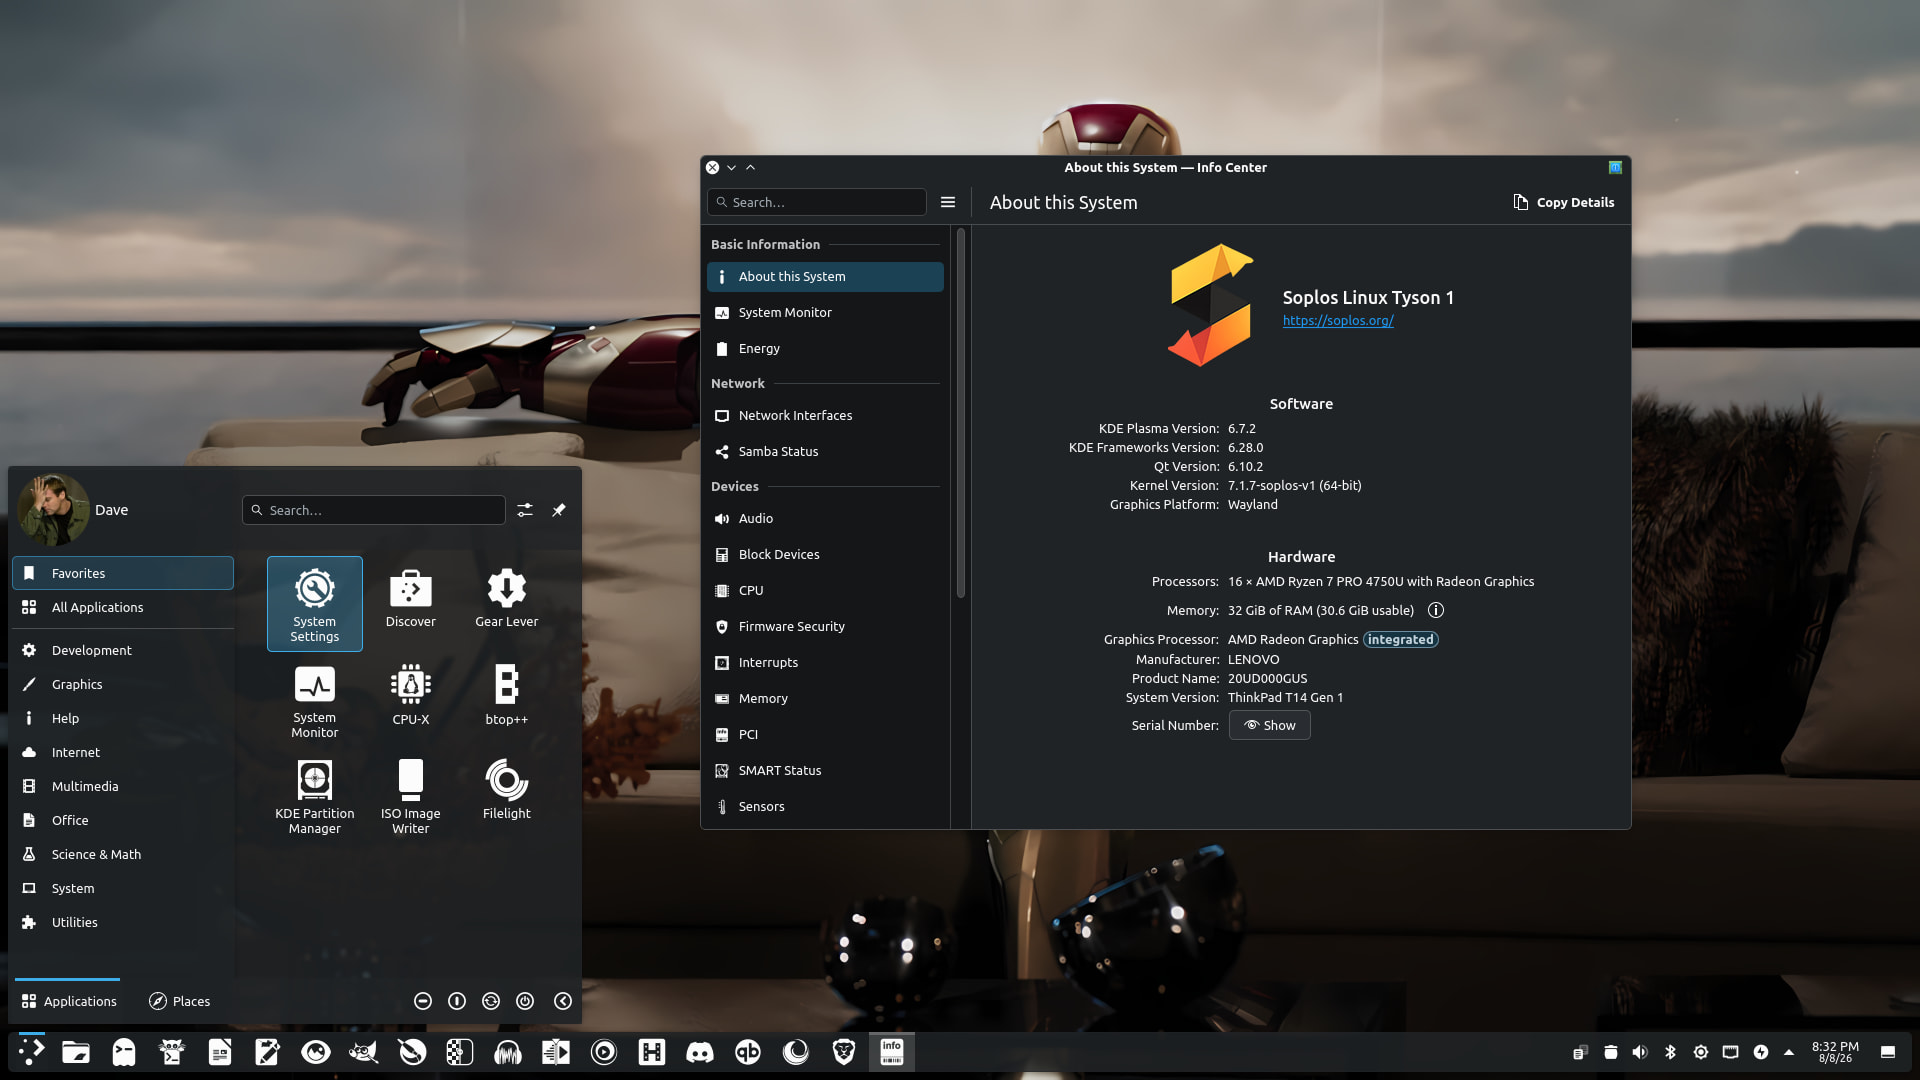Click the launcher's Sleep button
Image resolution: width=1920 pixels, height=1080 pixels.
[423, 1001]
